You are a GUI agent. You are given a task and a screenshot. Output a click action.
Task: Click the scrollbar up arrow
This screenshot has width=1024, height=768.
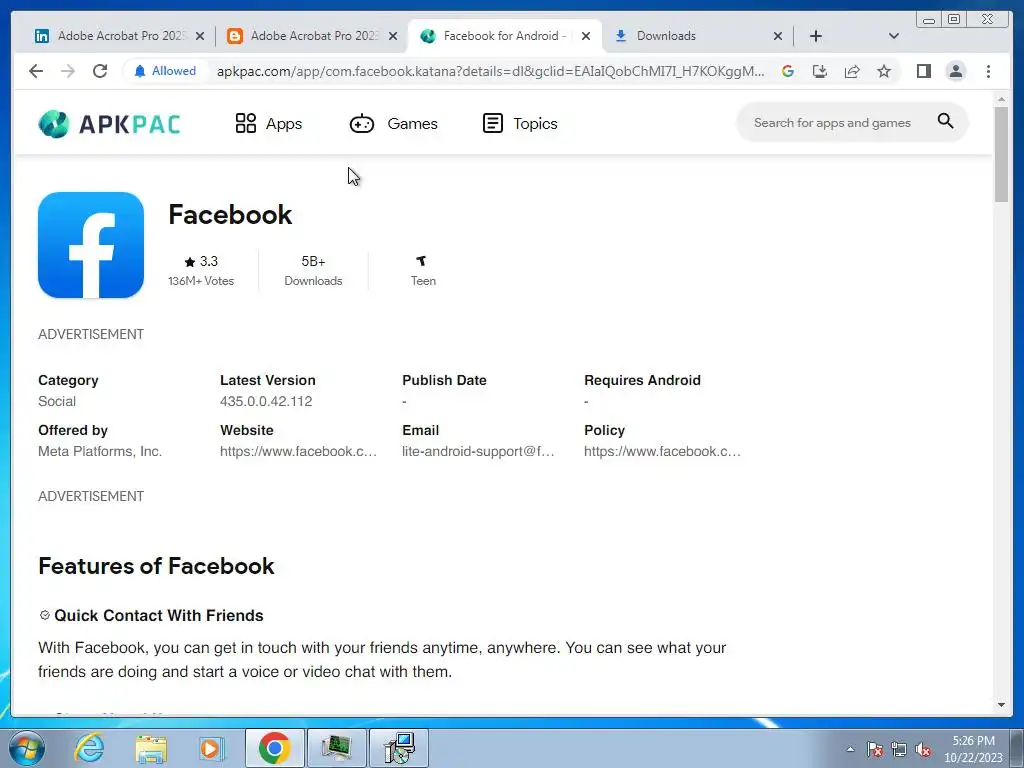(1001, 99)
